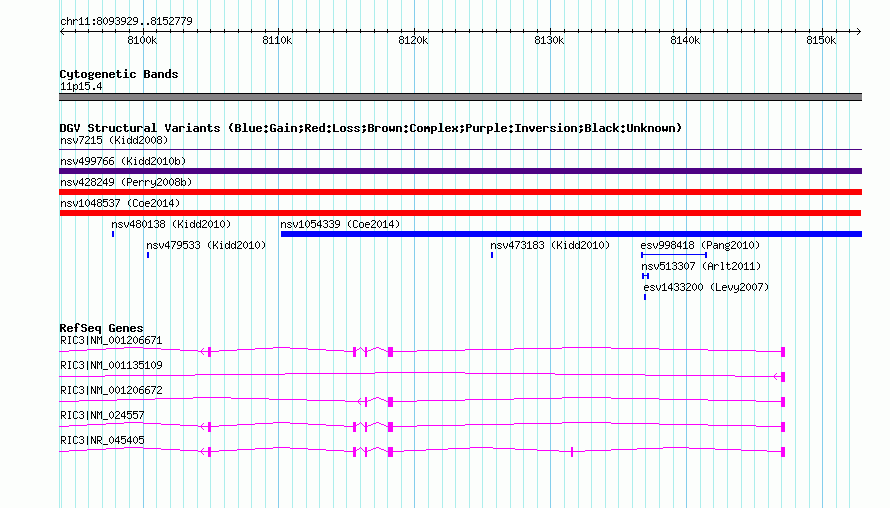Open the nsv1054339 (Coe2014) variant label
890x508 pixels.
(x=340, y=224)
